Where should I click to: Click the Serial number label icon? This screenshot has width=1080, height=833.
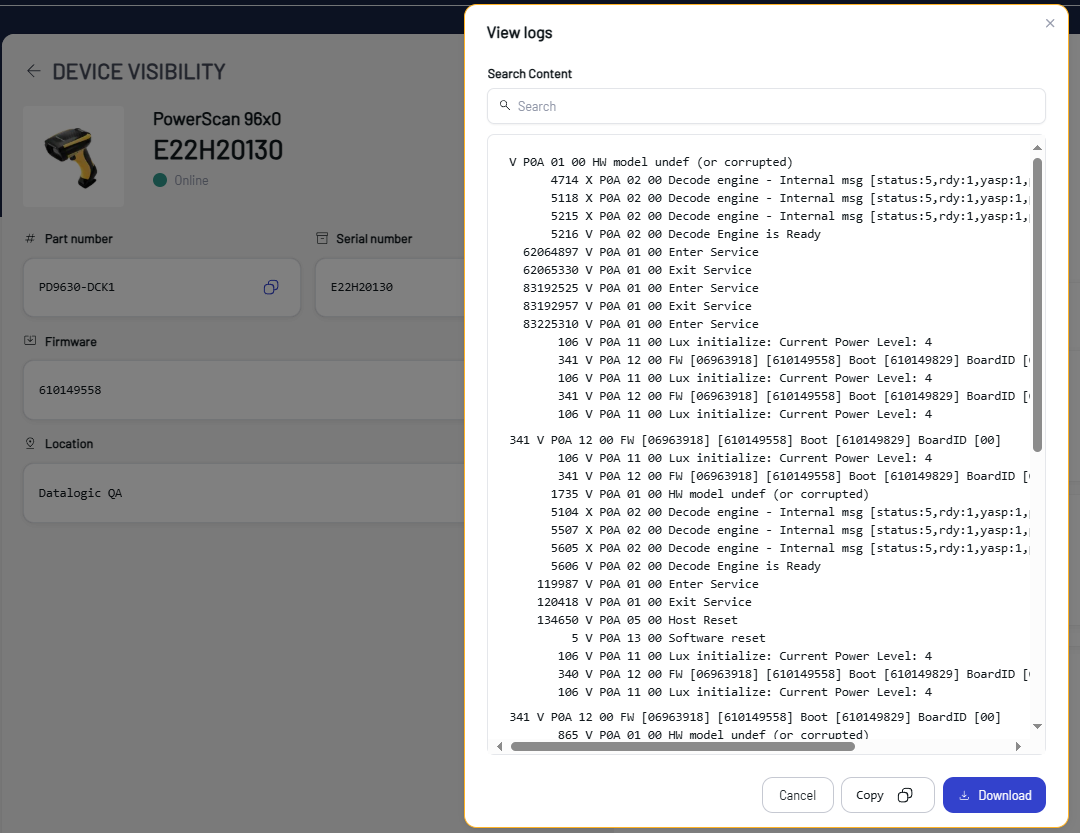(x=322, y=239)
